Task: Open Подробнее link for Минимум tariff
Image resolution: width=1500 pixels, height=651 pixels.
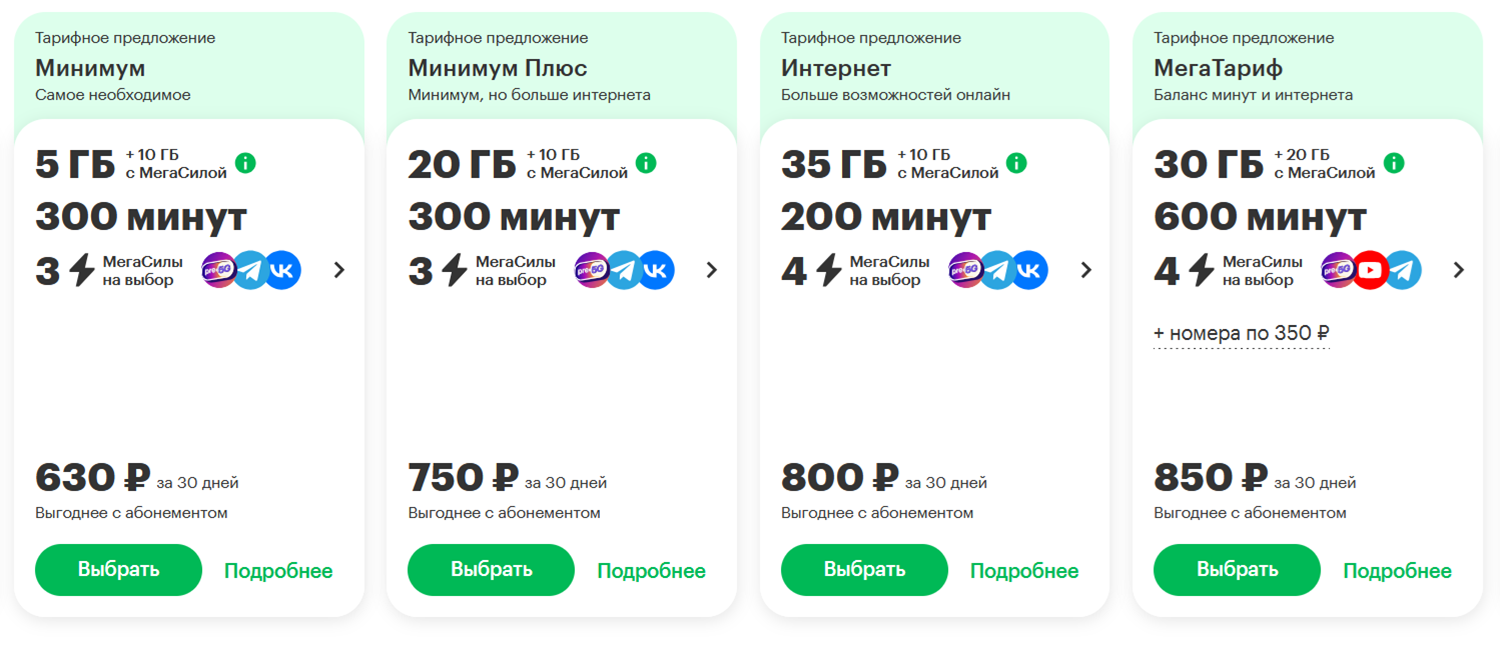Action: [278, 571]
